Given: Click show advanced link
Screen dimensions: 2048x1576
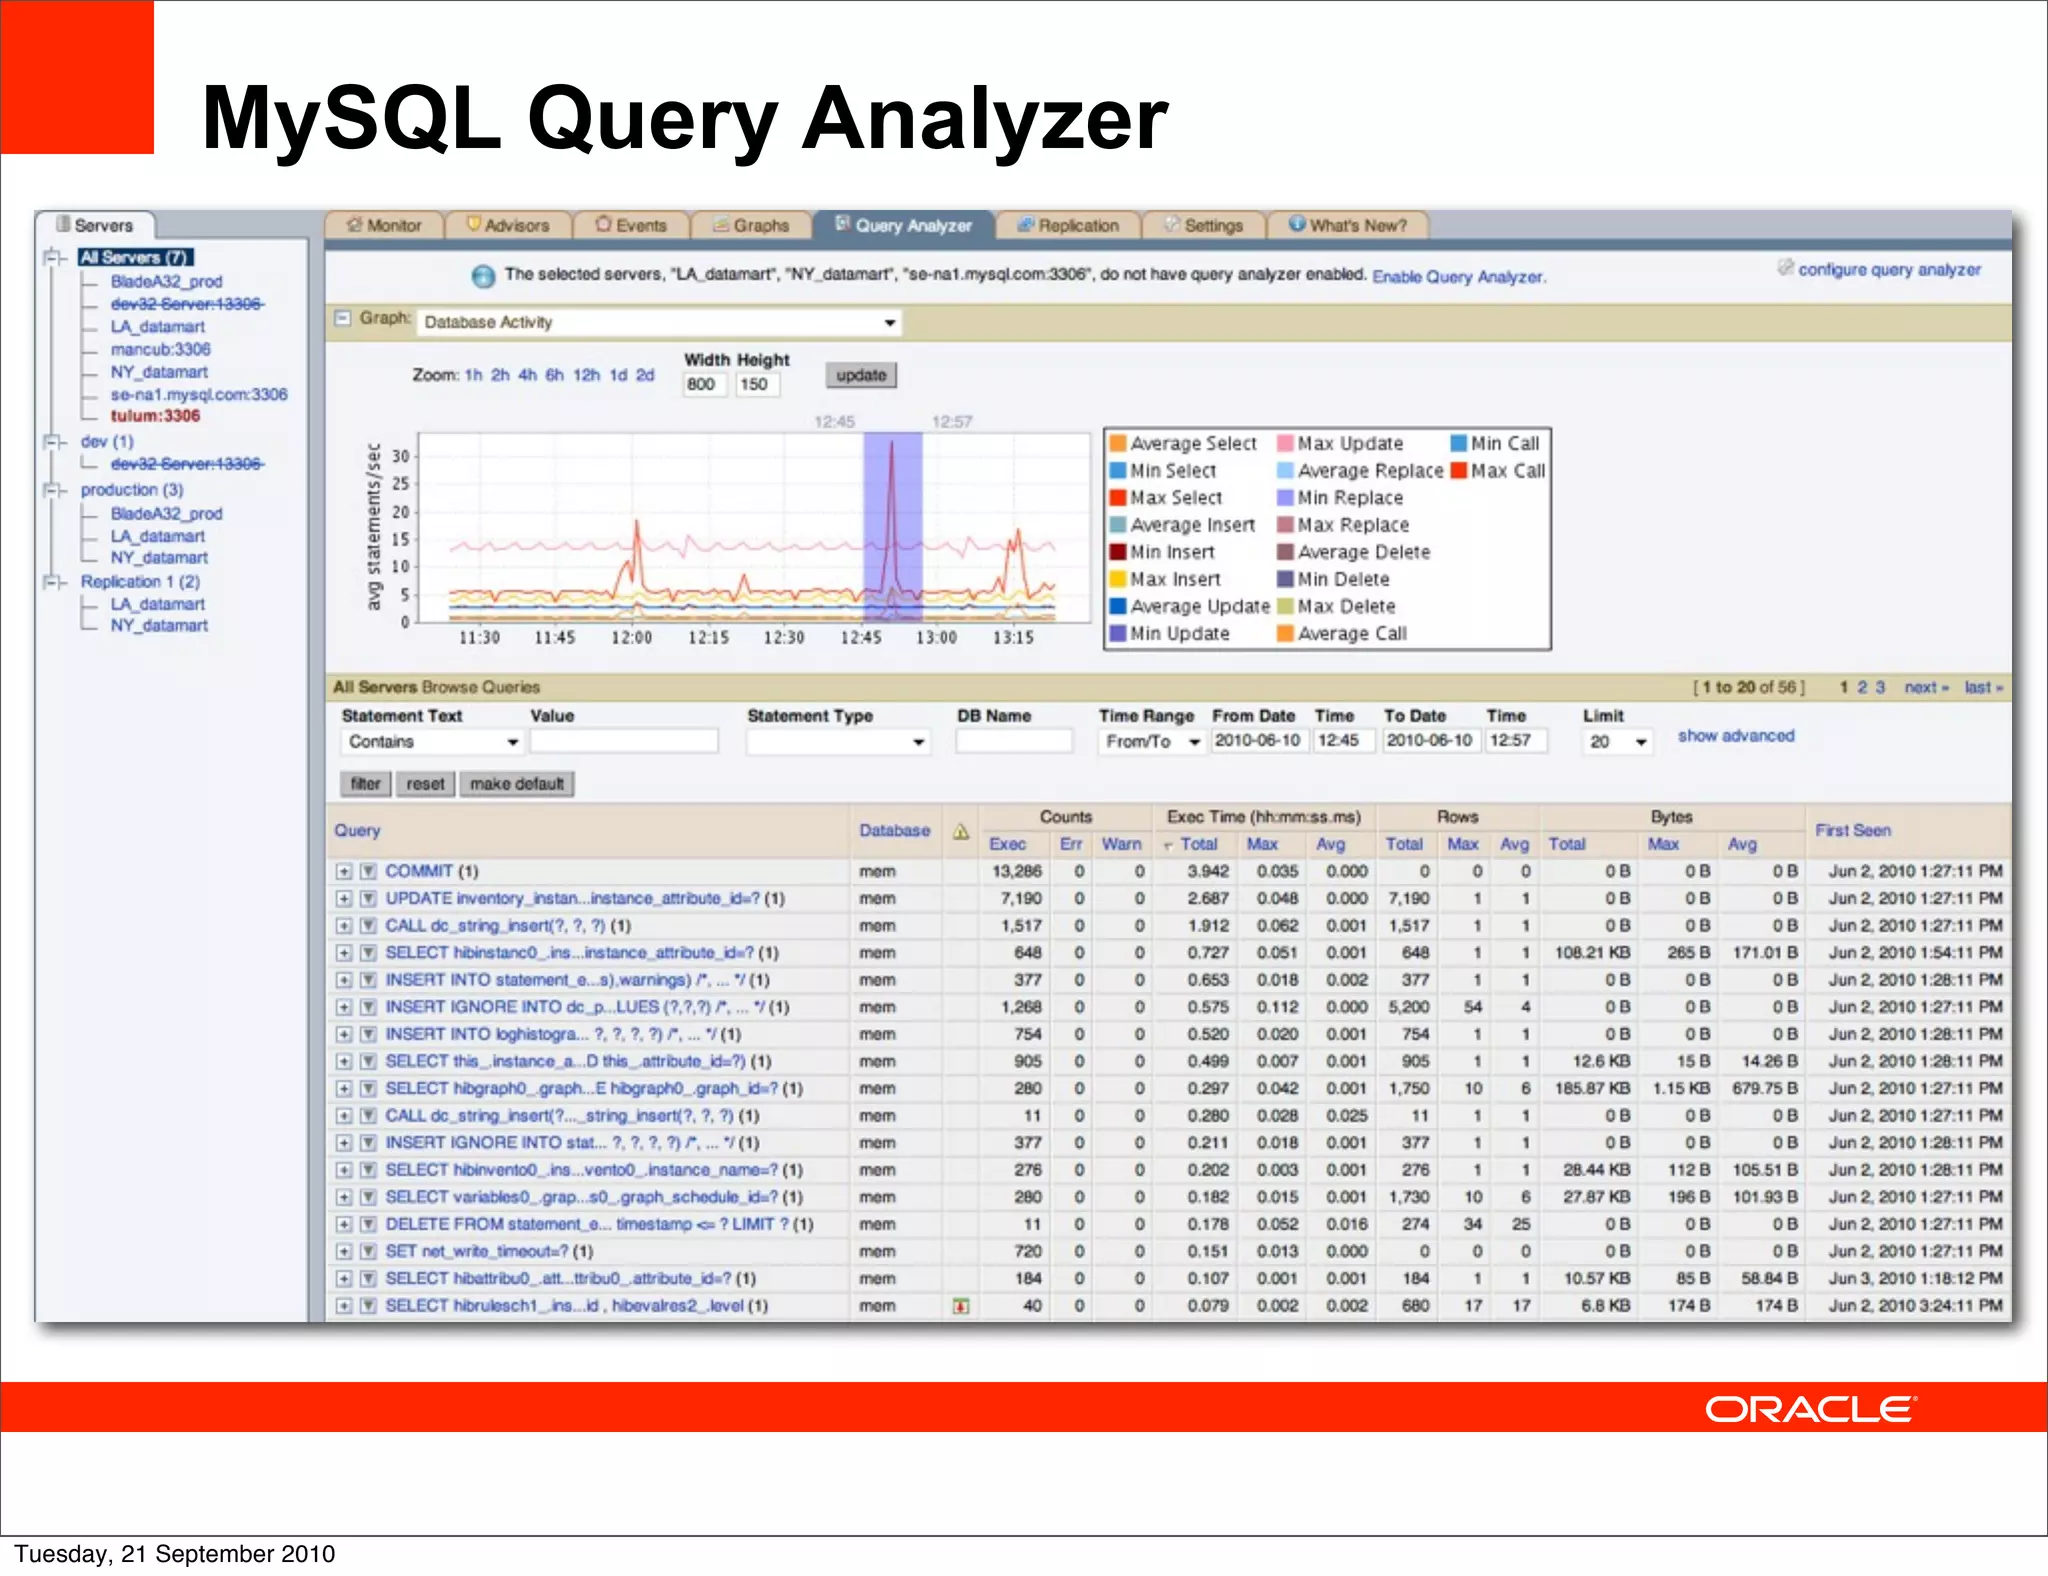Looking at the screenshot, I should (x=1736, y=736).
